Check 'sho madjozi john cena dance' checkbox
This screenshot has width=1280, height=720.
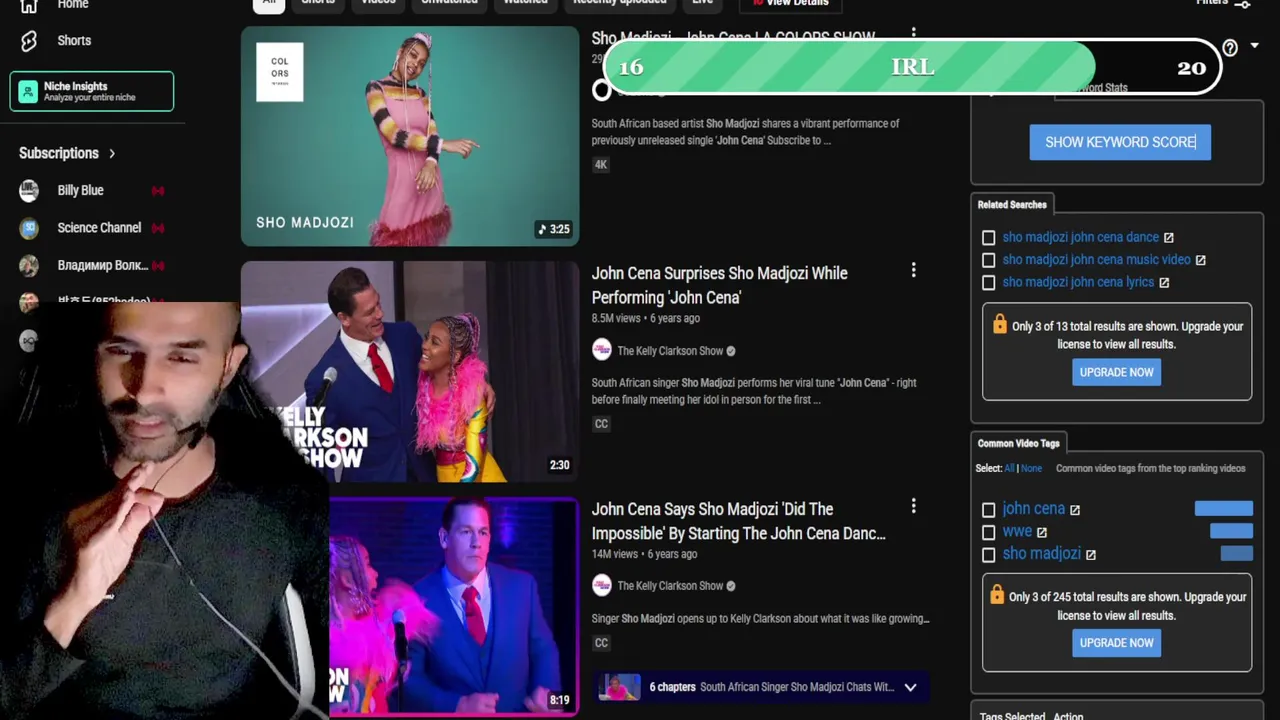pyautogui.click(x=988, y=238)
